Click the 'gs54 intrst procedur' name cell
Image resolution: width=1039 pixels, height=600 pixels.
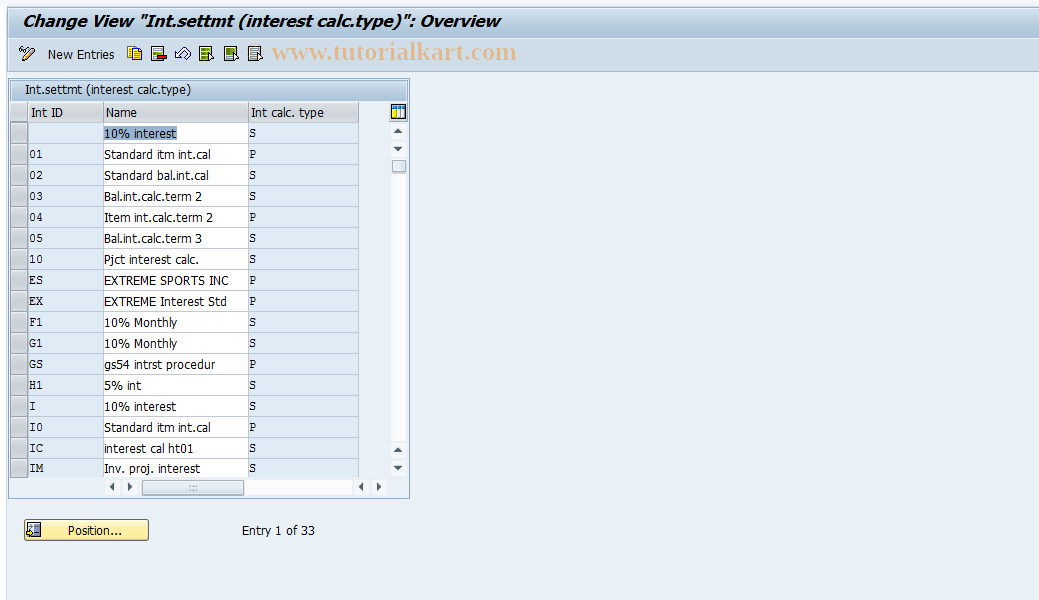[x=176, y=365]
